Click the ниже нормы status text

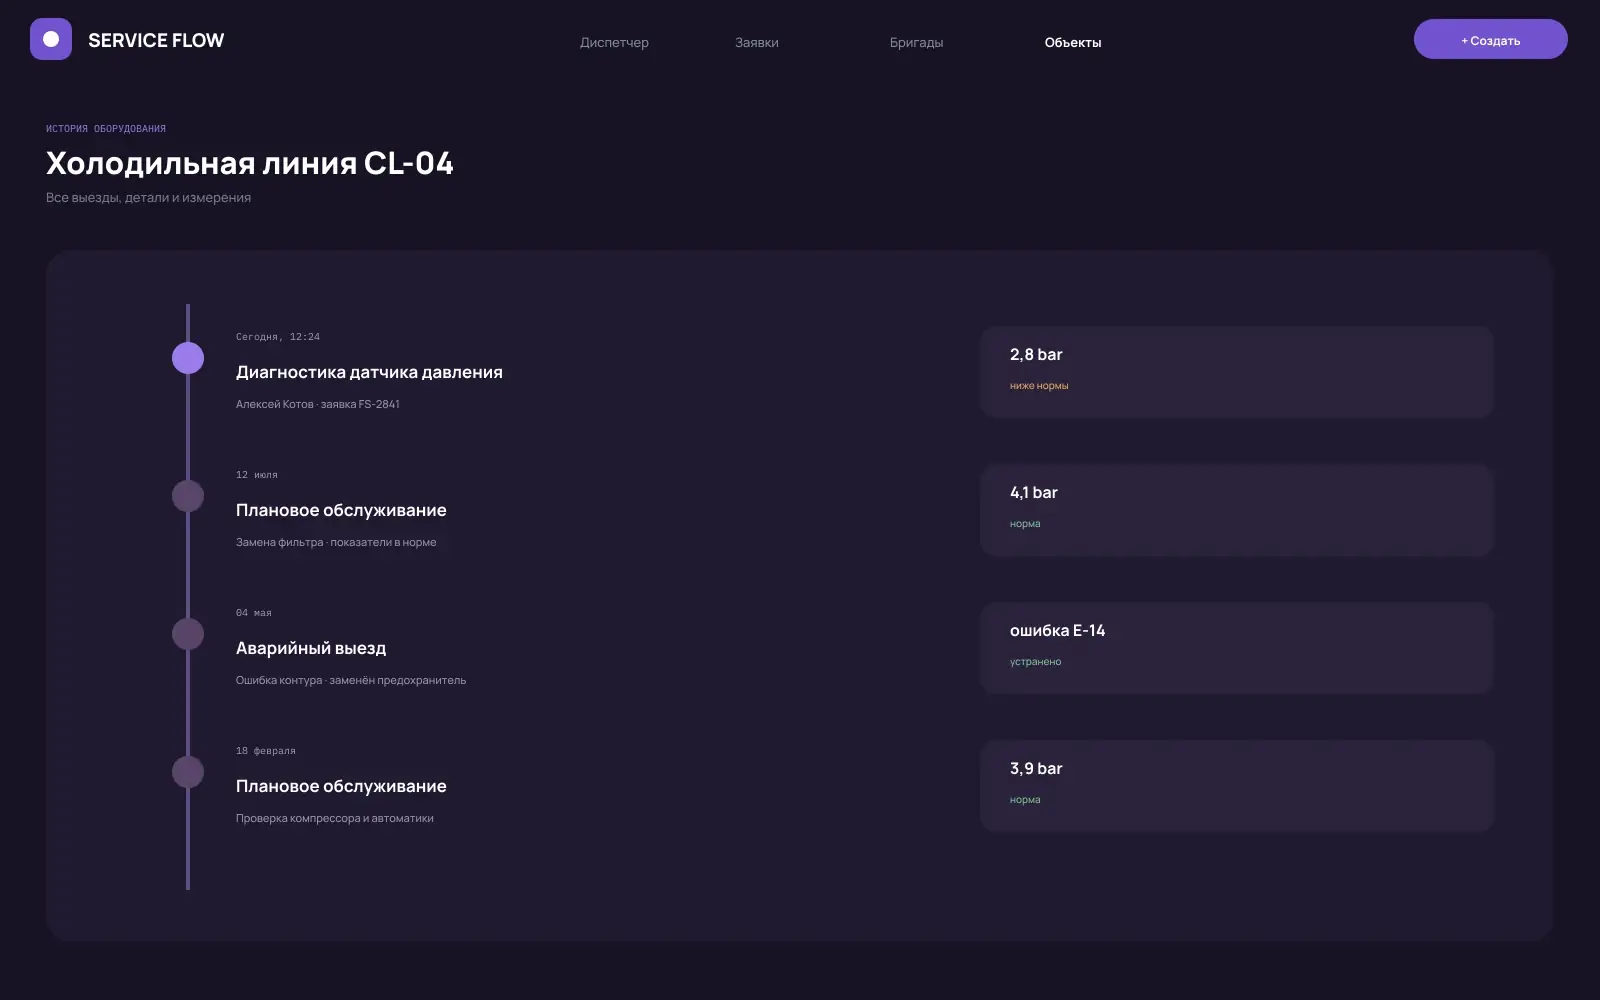click(1039, 386)
